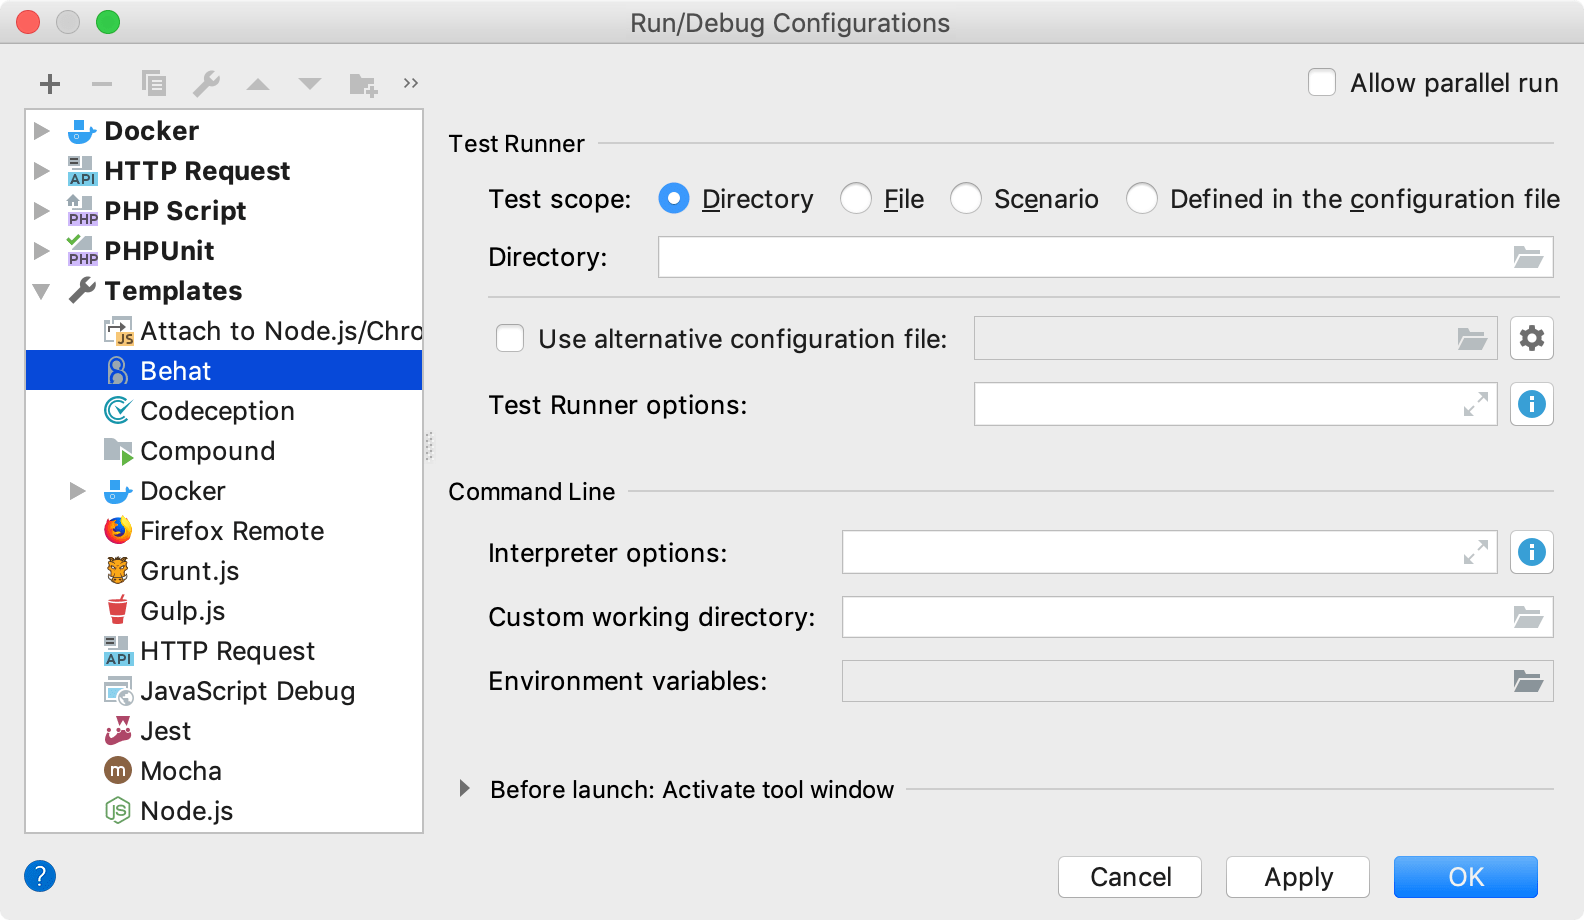Grab the panel splitter handle
Viewport: 1584px width, 920px height.
coord(428,446)
